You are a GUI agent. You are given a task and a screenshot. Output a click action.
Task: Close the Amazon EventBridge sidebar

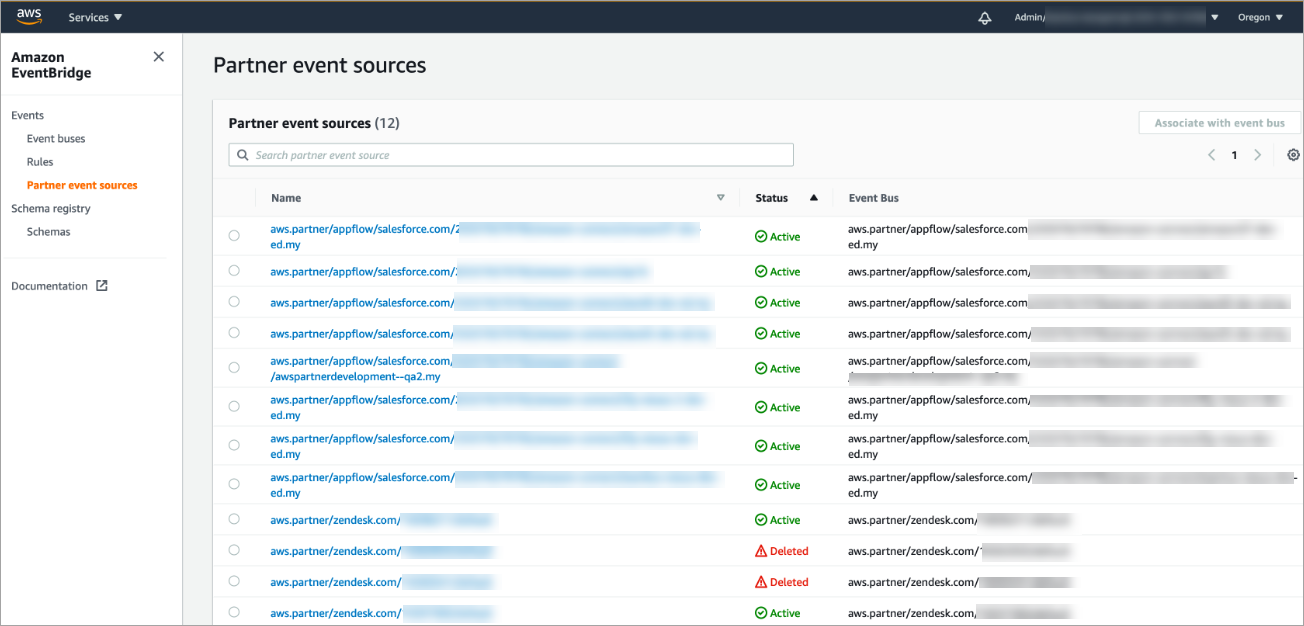[x=158, y=57]
